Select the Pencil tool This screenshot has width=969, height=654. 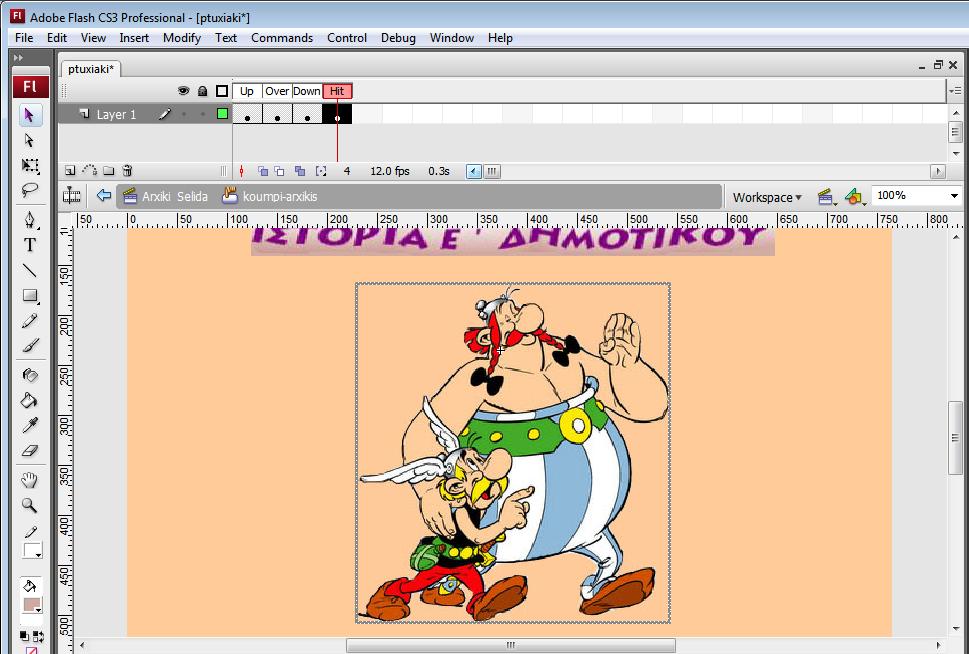point(29,320)
